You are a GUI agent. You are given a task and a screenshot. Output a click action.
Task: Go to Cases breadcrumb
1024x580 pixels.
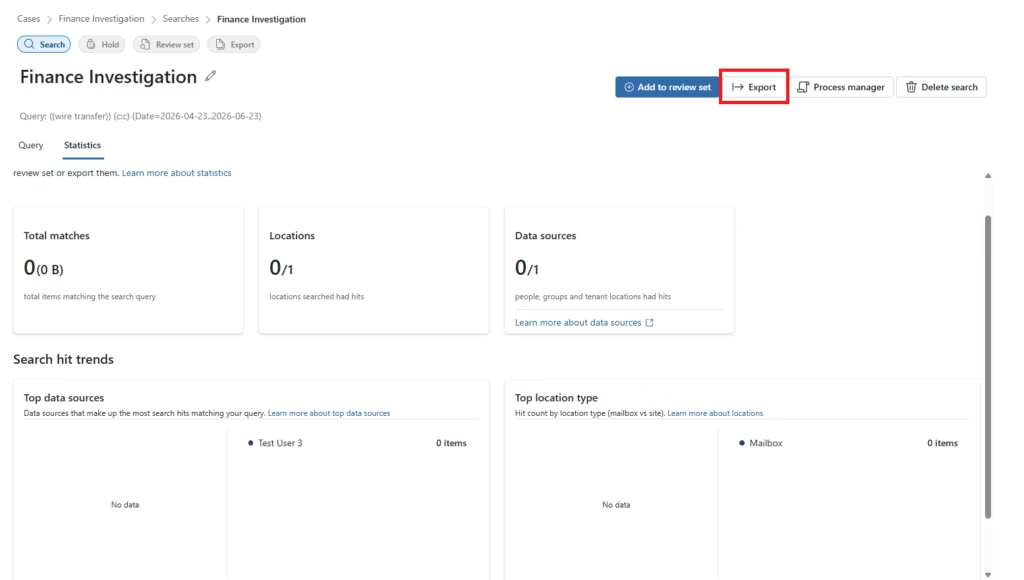28,19
